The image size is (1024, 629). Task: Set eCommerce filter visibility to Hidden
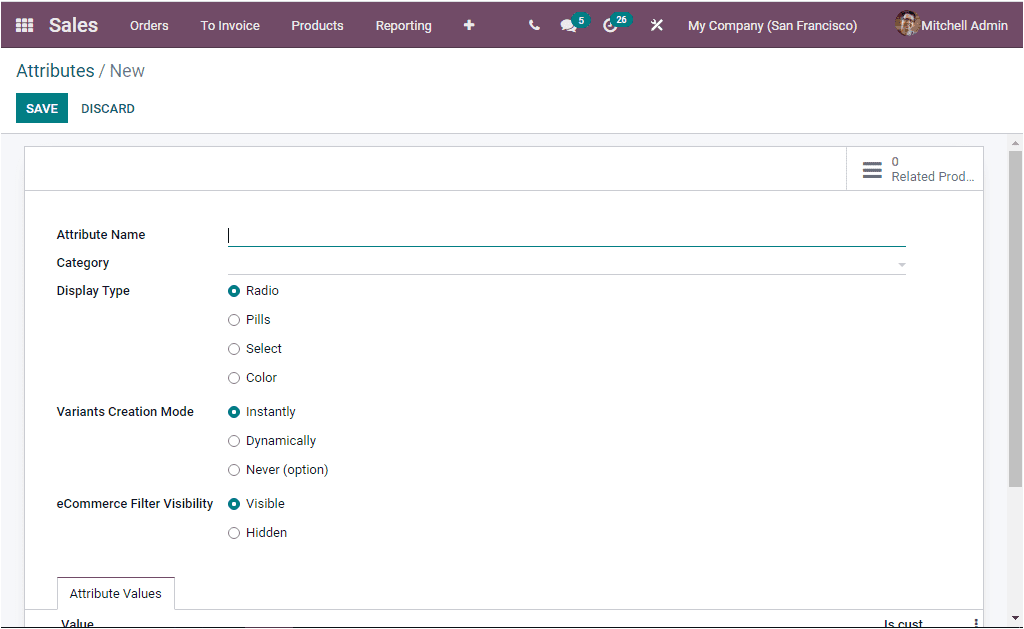[232, 532]
